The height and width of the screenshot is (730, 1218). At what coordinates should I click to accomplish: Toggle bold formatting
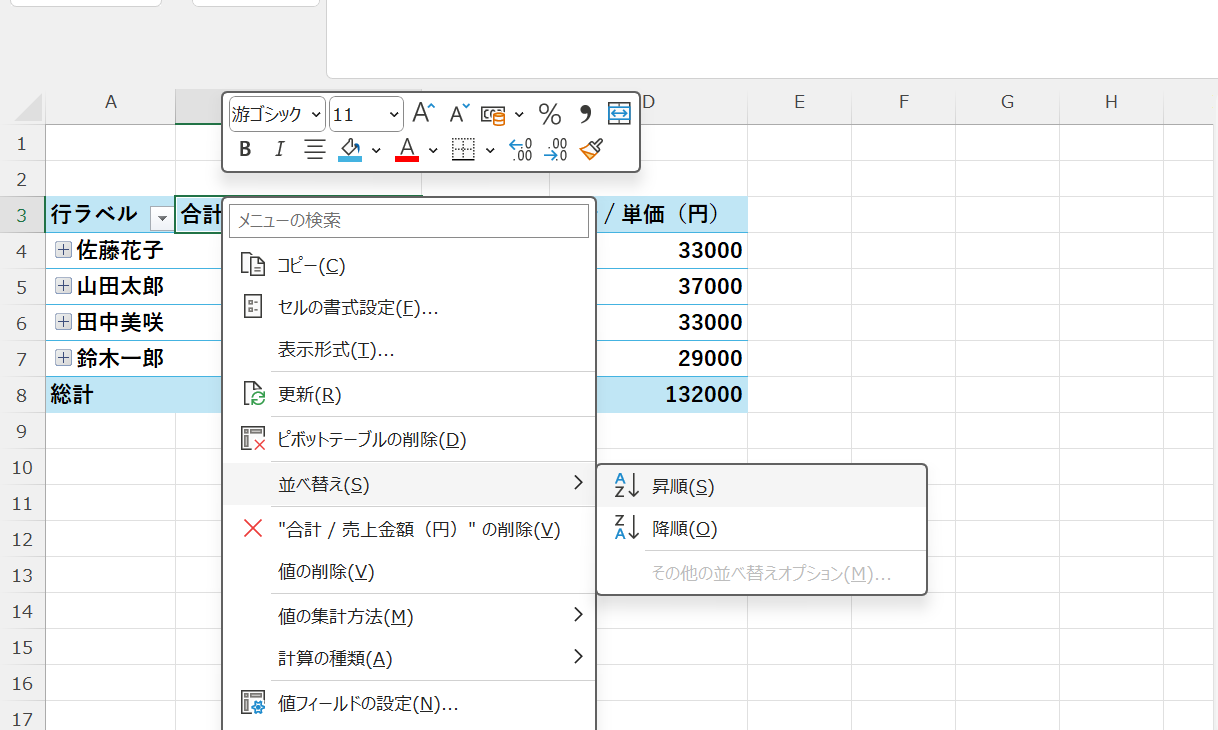(244, 149)
